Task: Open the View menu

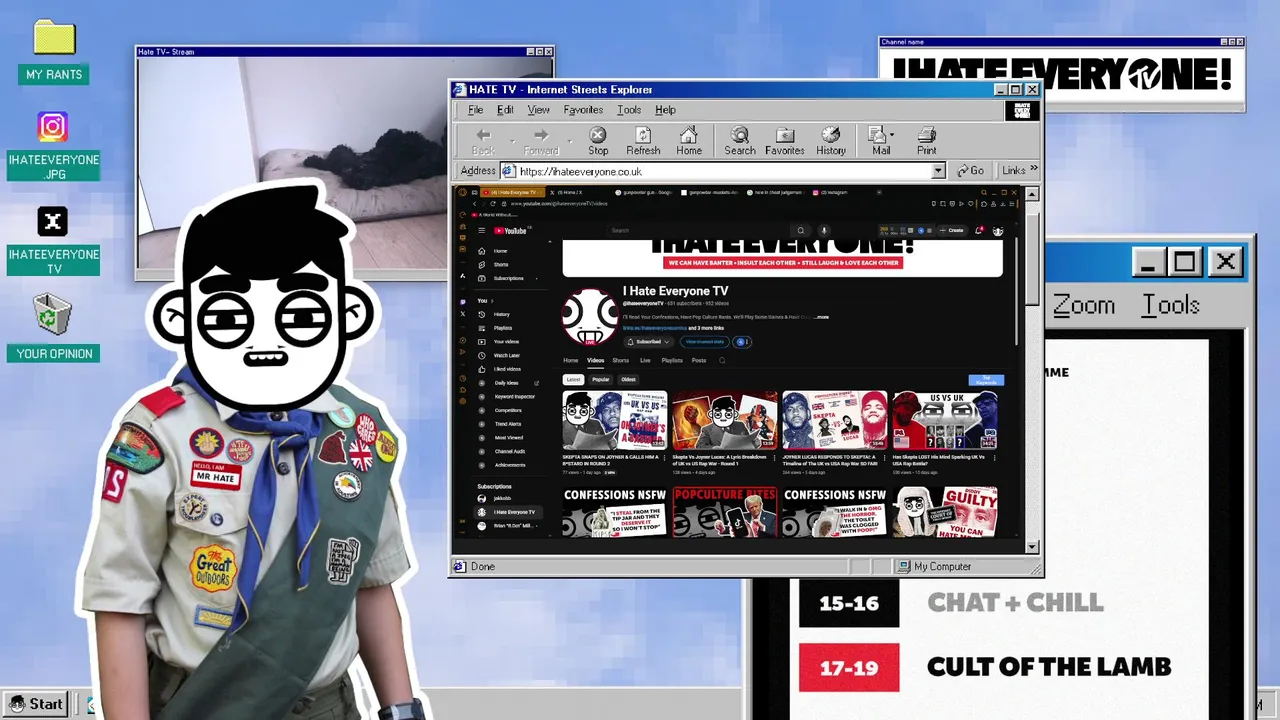Action: pyautogui.click(x=538, y=110)
